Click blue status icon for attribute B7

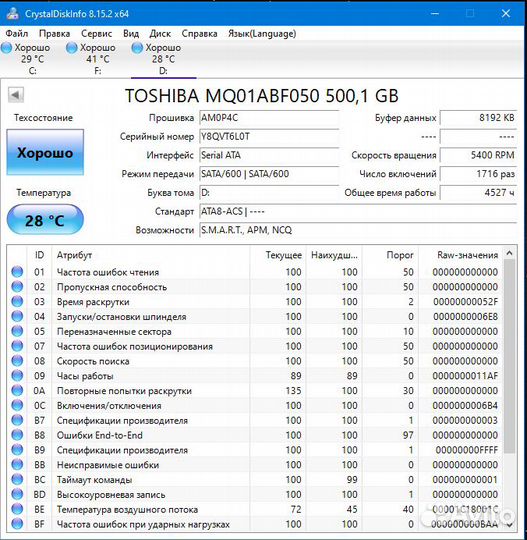coord(17,420)
